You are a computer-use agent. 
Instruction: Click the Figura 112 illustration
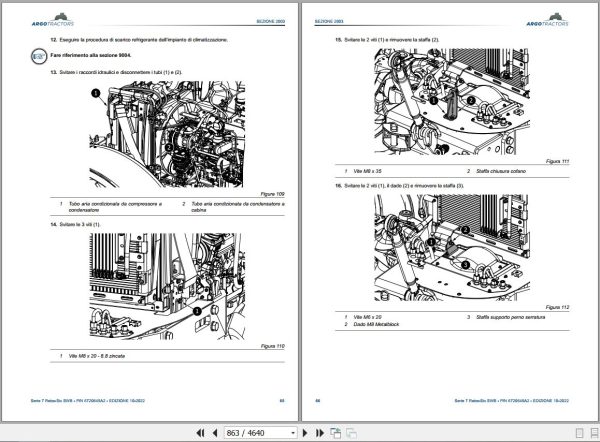(452, 247)
